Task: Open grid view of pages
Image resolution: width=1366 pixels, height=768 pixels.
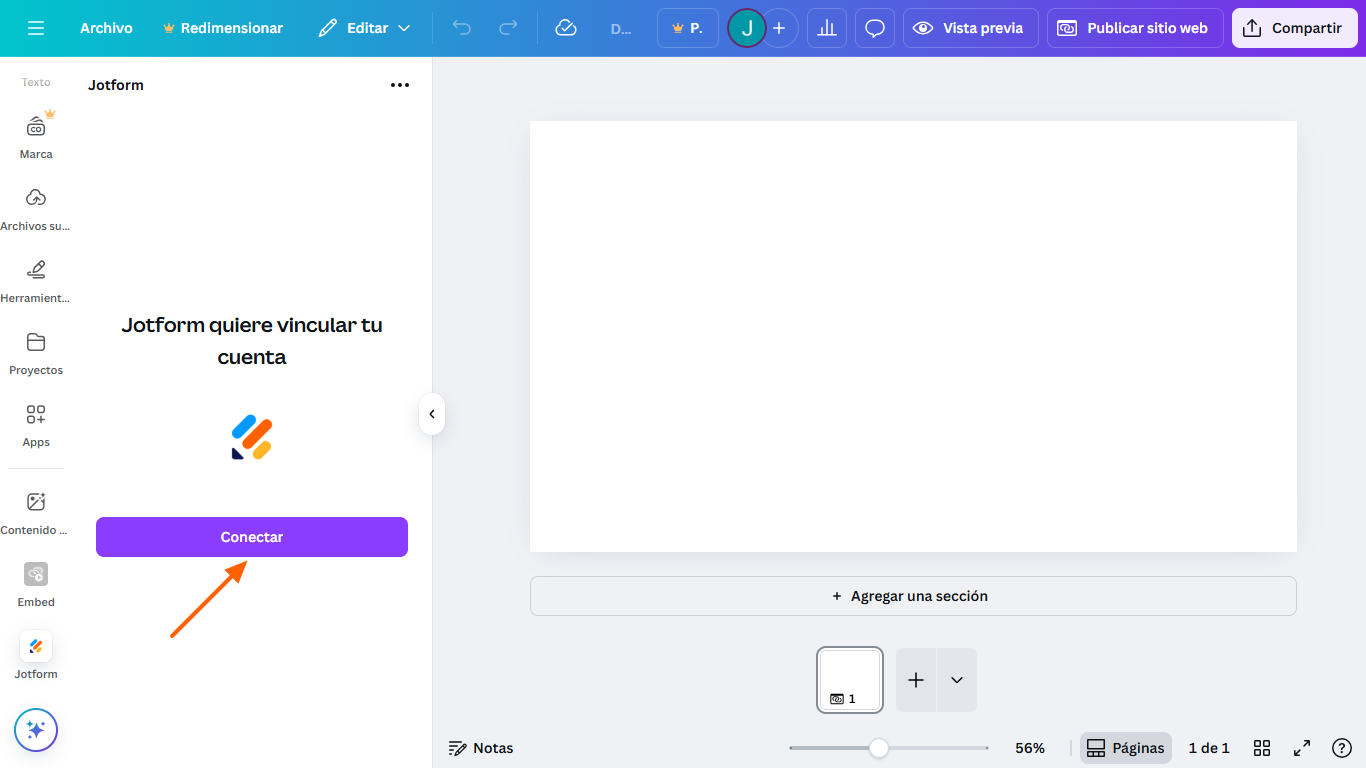Action: point(1262,748)
